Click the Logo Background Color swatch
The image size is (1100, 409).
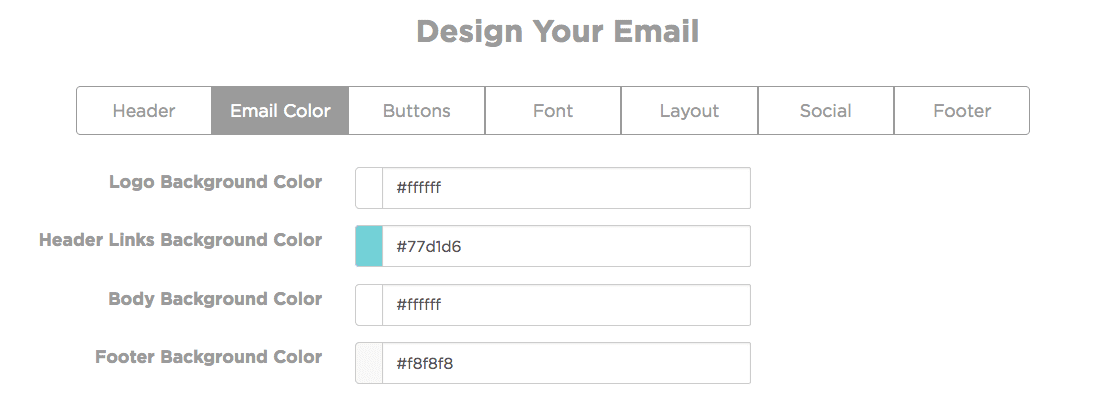369,188
